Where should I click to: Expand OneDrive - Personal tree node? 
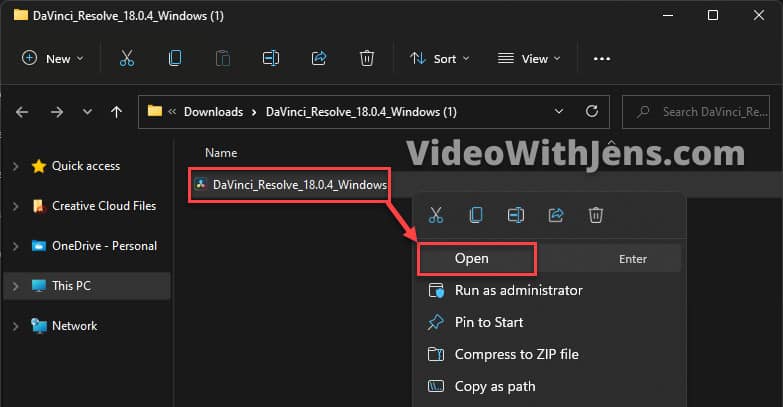[15, 246]
